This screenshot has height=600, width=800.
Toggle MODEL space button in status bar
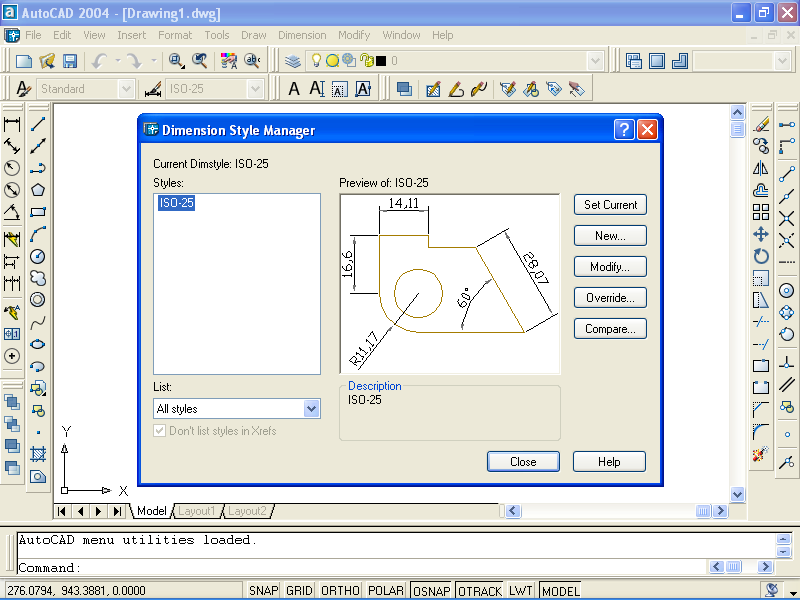click(560, 590)
